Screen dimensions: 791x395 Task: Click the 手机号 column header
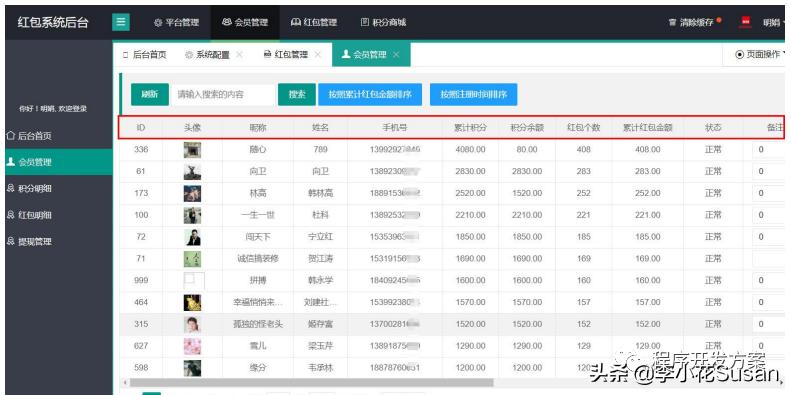click(394, 128)
